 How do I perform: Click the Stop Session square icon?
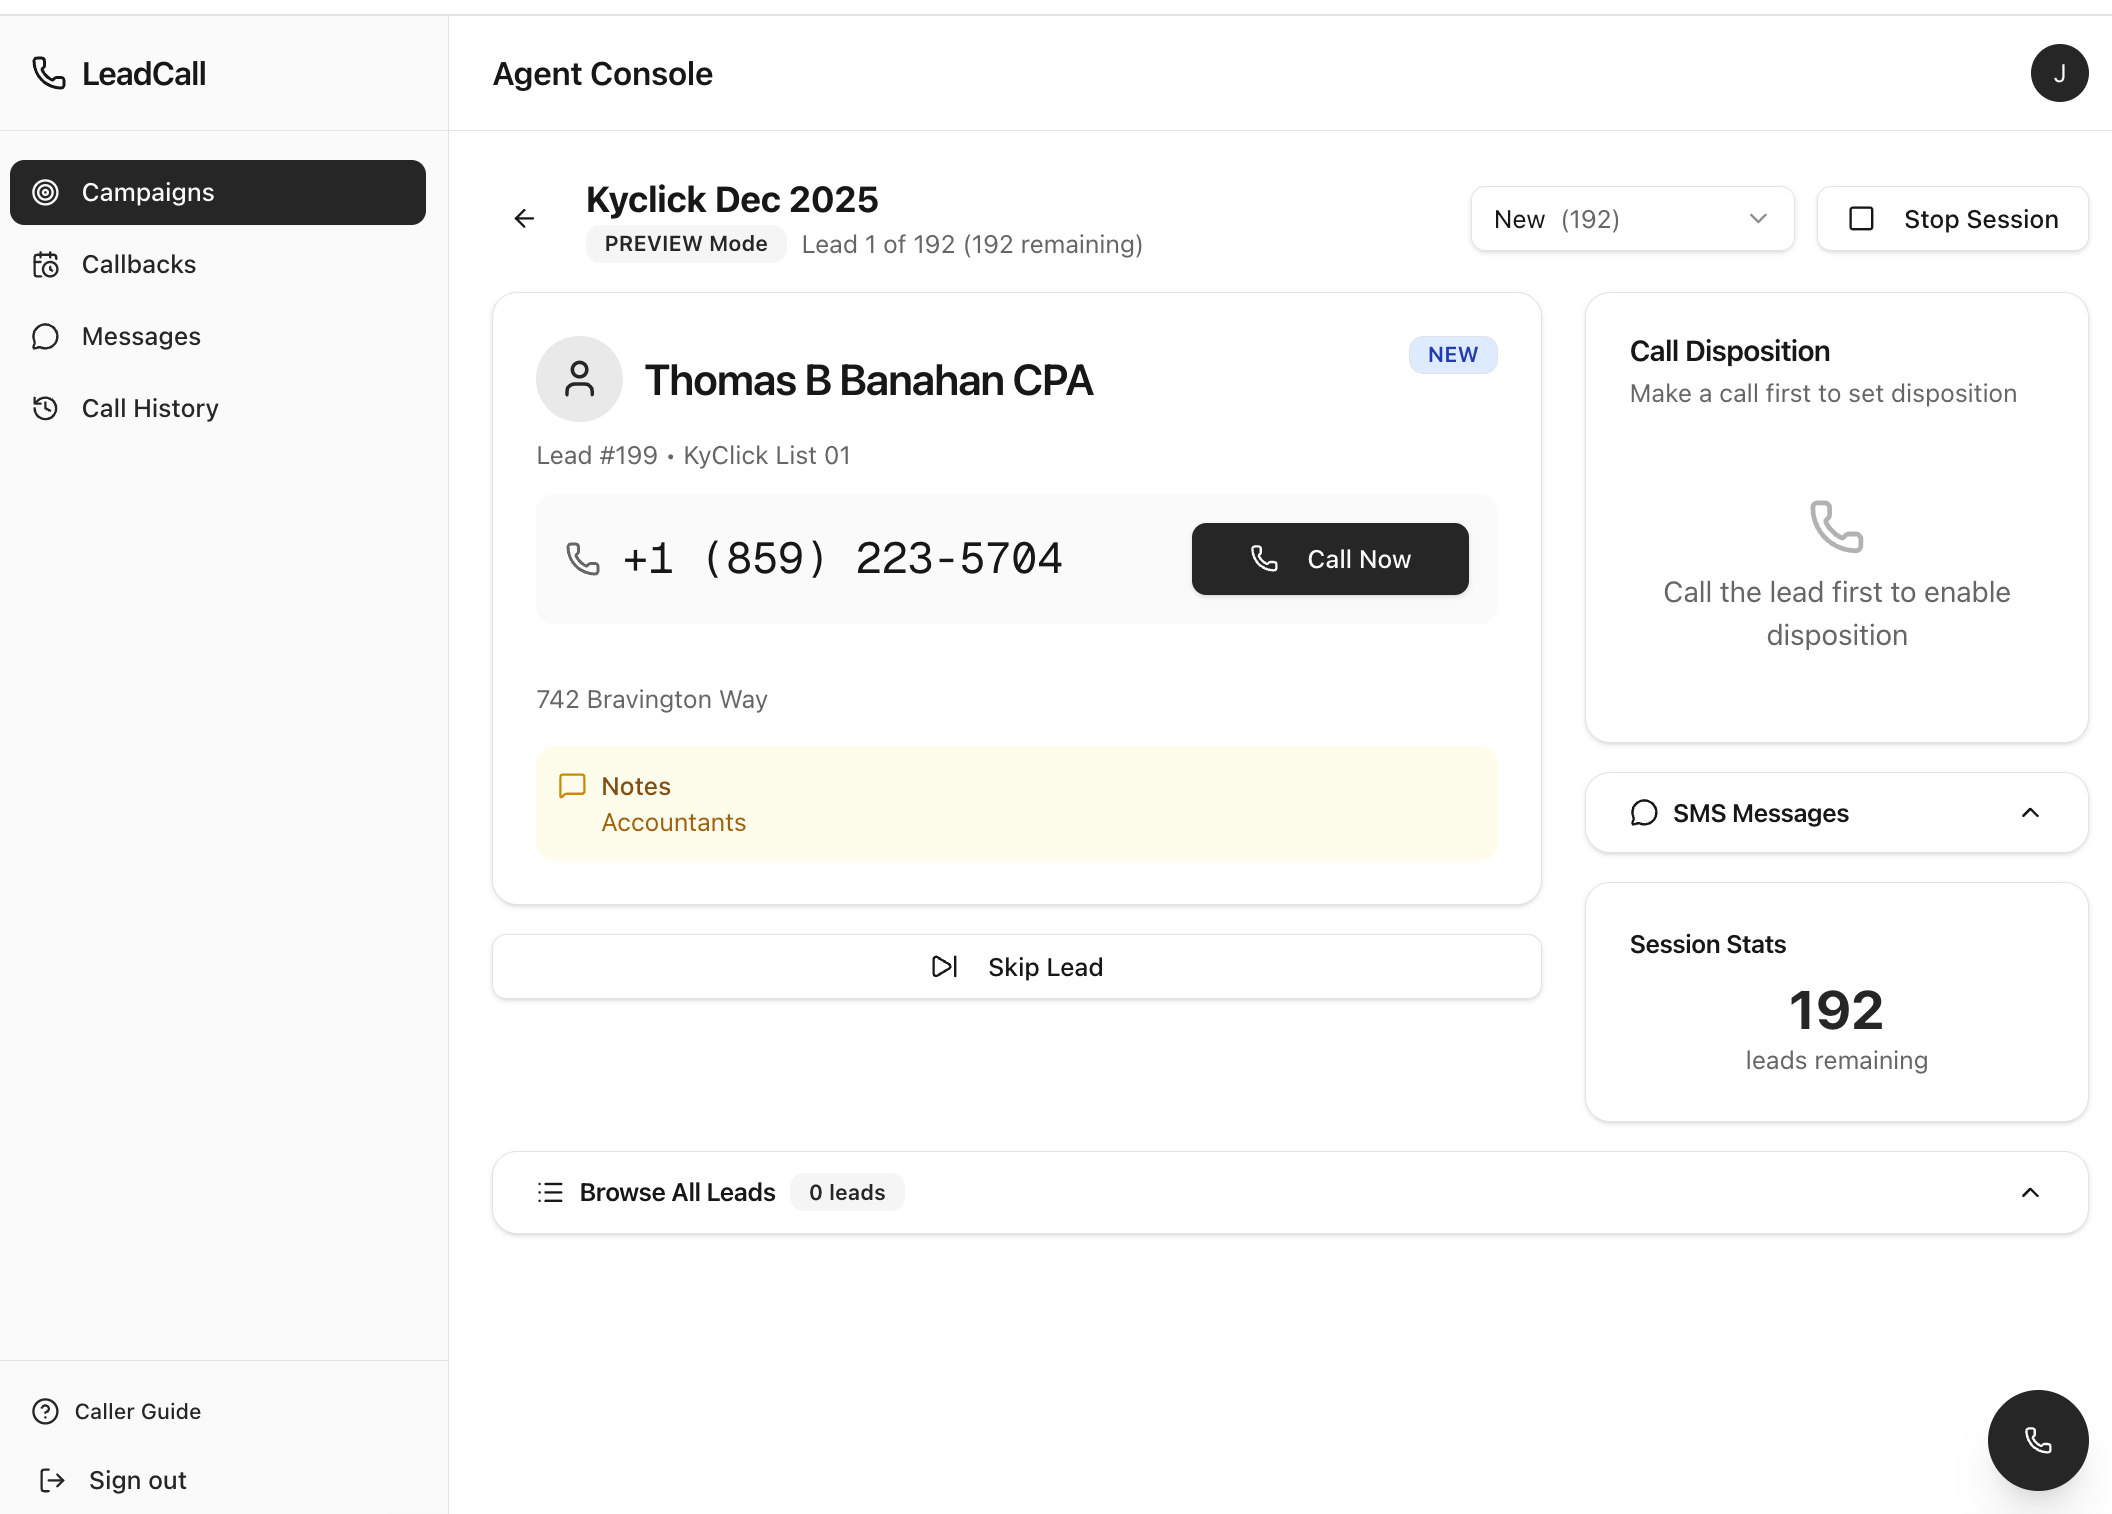(1861, 219)
